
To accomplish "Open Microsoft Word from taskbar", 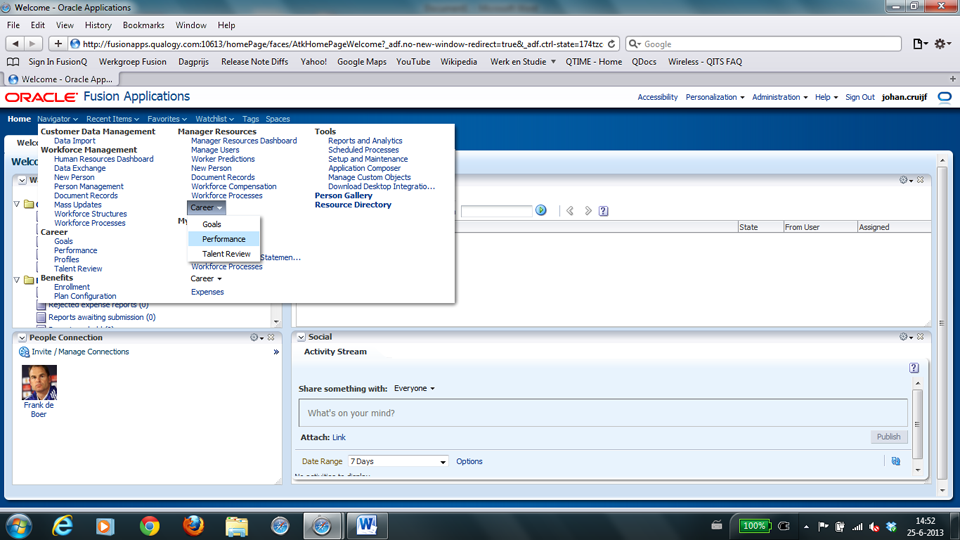I will coord(367,525).
